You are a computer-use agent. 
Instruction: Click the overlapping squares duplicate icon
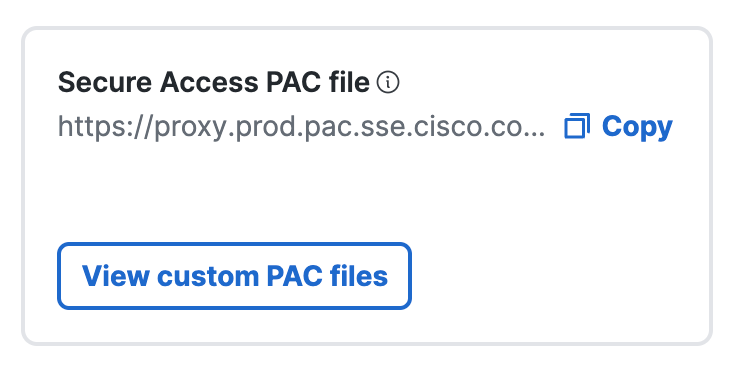click(x=577, y=126)
